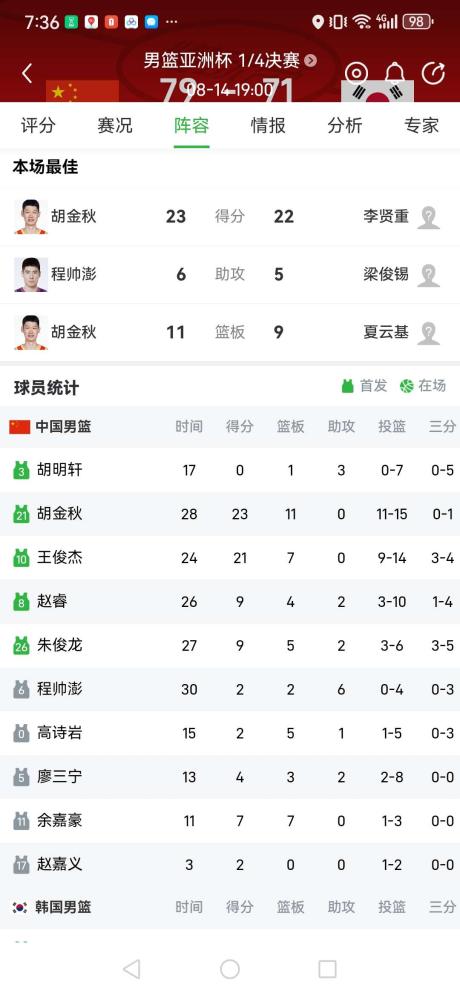Image resolution: width=460 pixels, height=996 pixels.
Task: Tap 梁俊锡 placeholder avatar icon
Action: pyautogui.click(x=429, y=274)
